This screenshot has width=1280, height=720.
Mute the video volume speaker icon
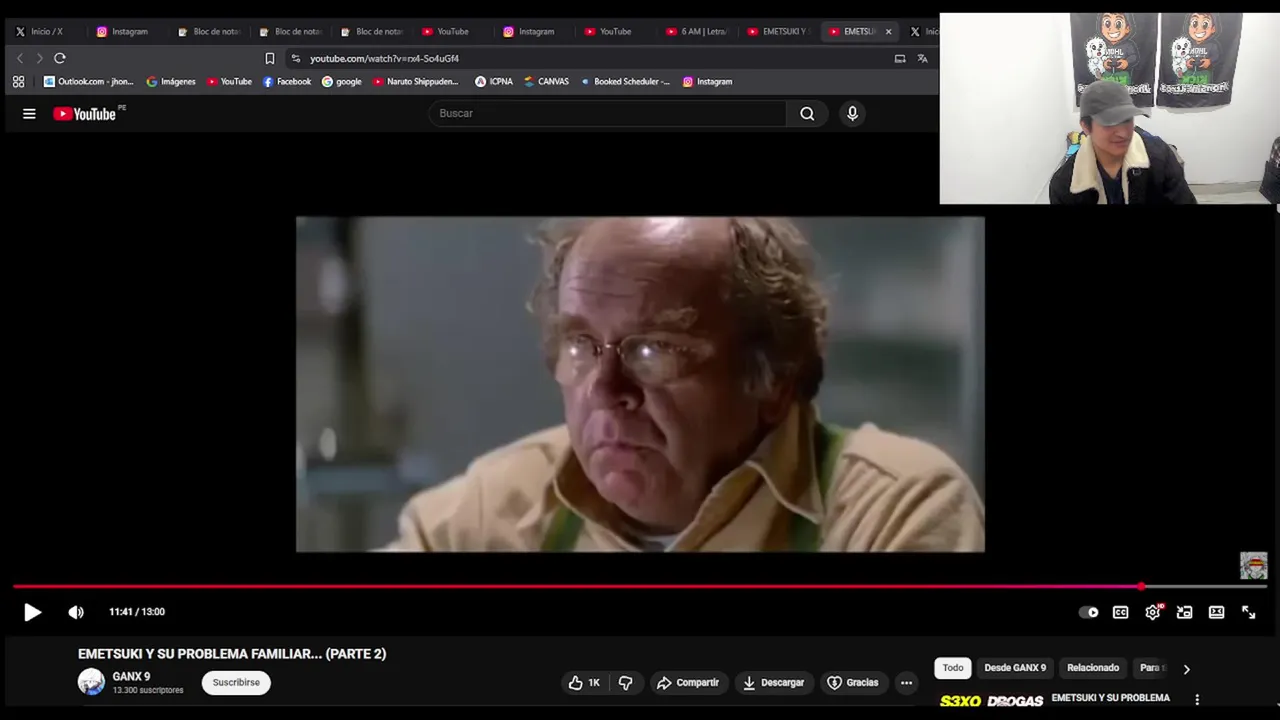[76, 612]
